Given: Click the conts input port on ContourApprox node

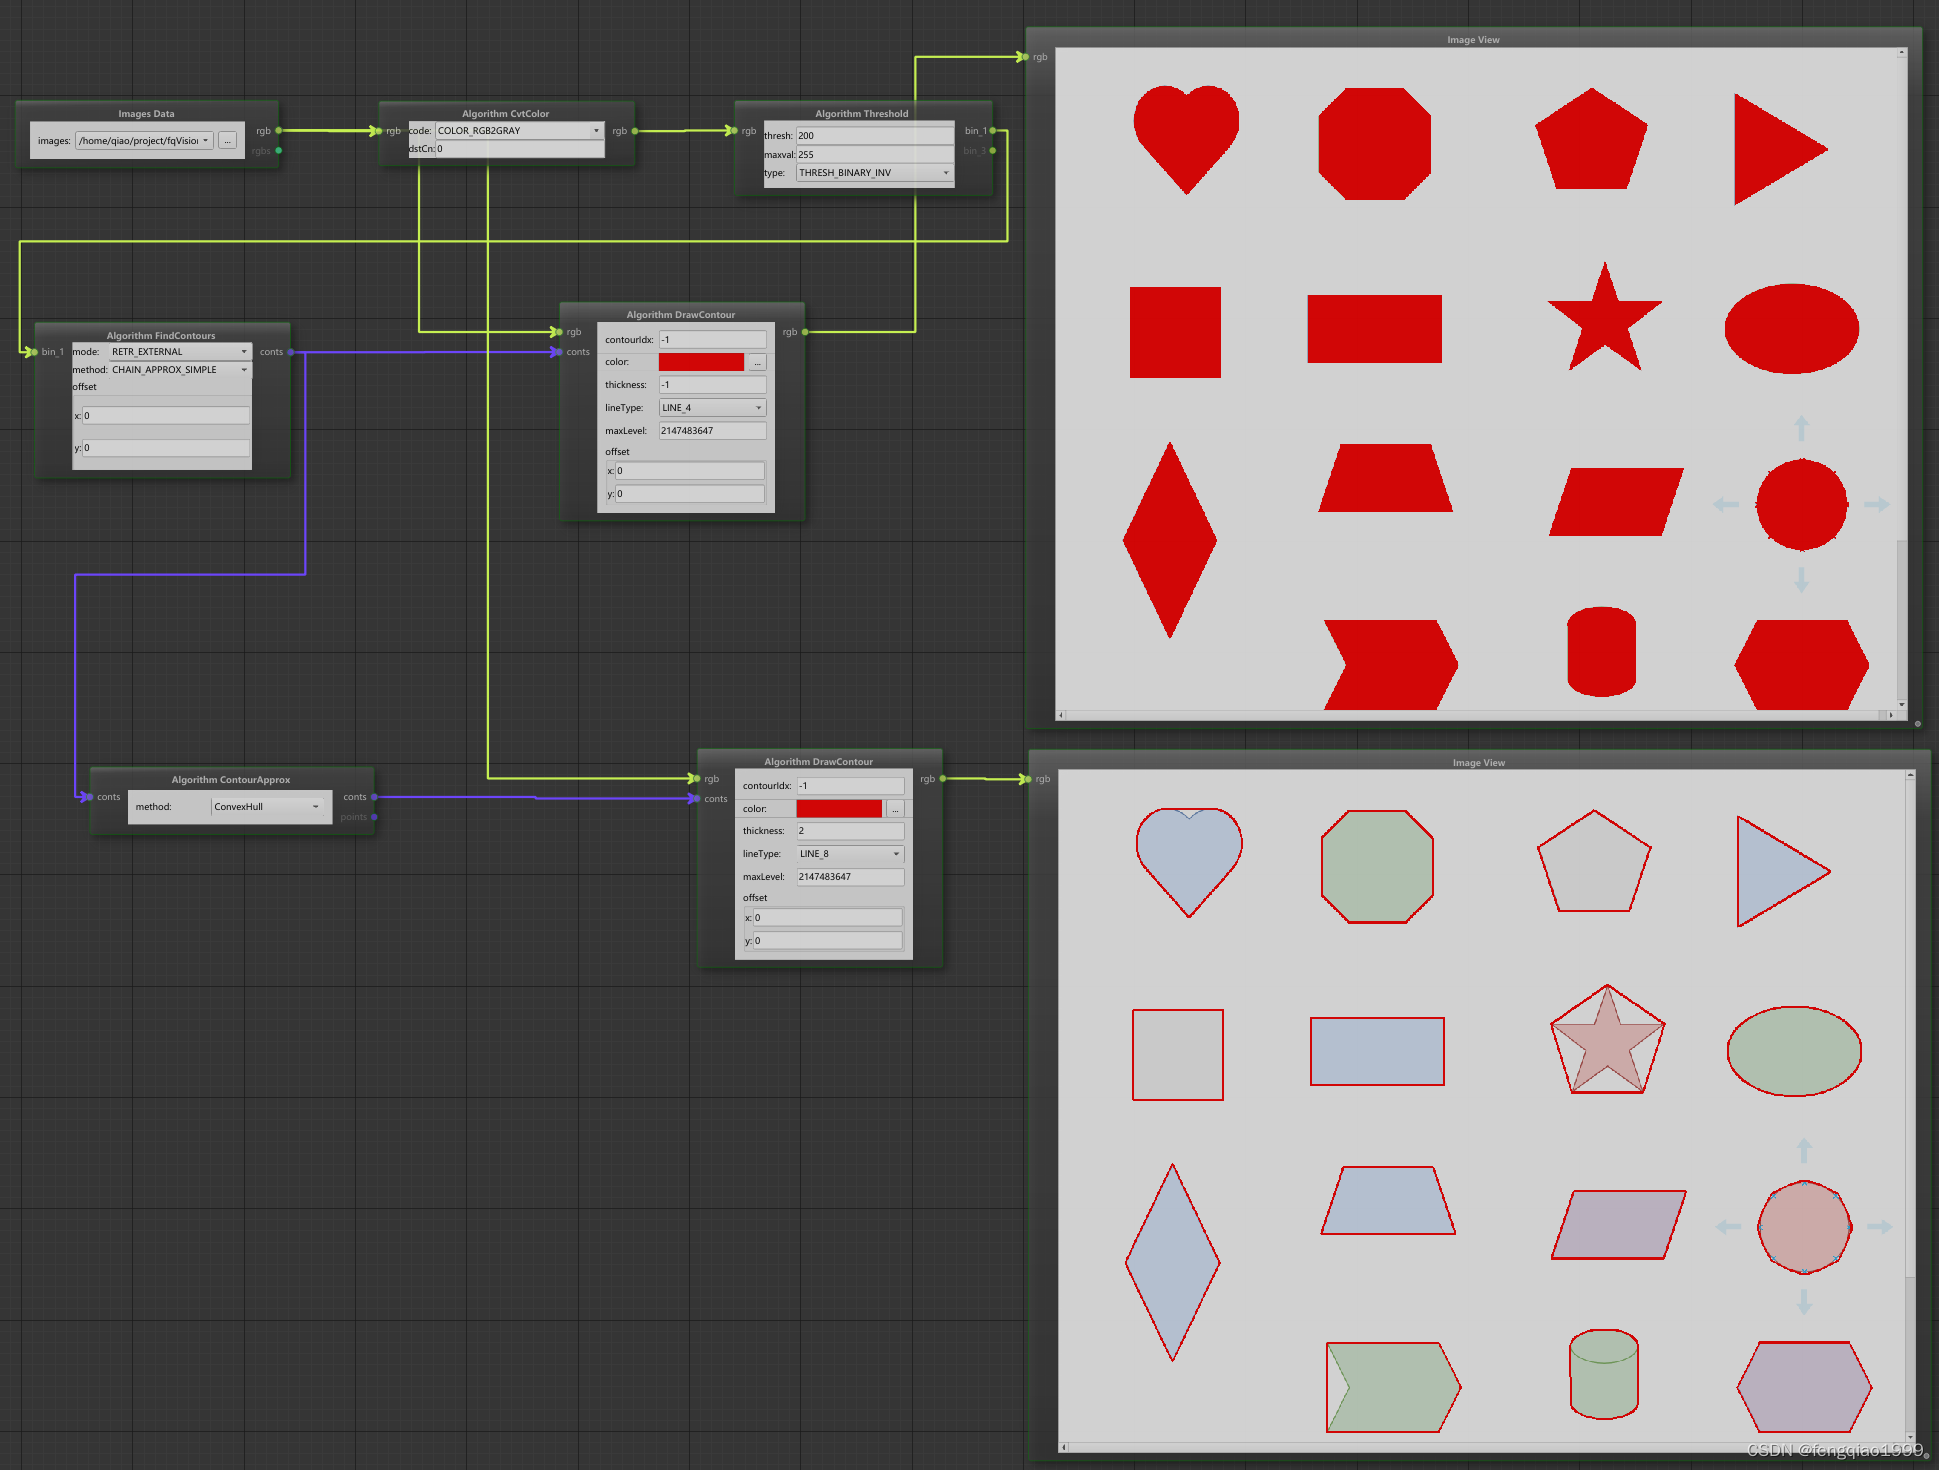Looking at the screenshot, I should [89, 797].
